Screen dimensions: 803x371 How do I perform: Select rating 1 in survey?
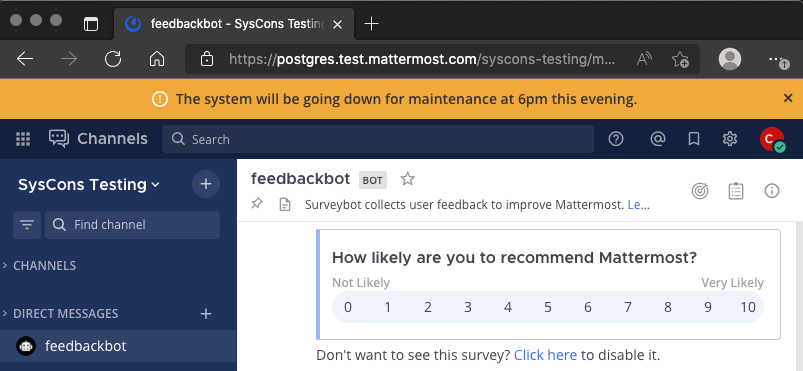tap(388, 307)
